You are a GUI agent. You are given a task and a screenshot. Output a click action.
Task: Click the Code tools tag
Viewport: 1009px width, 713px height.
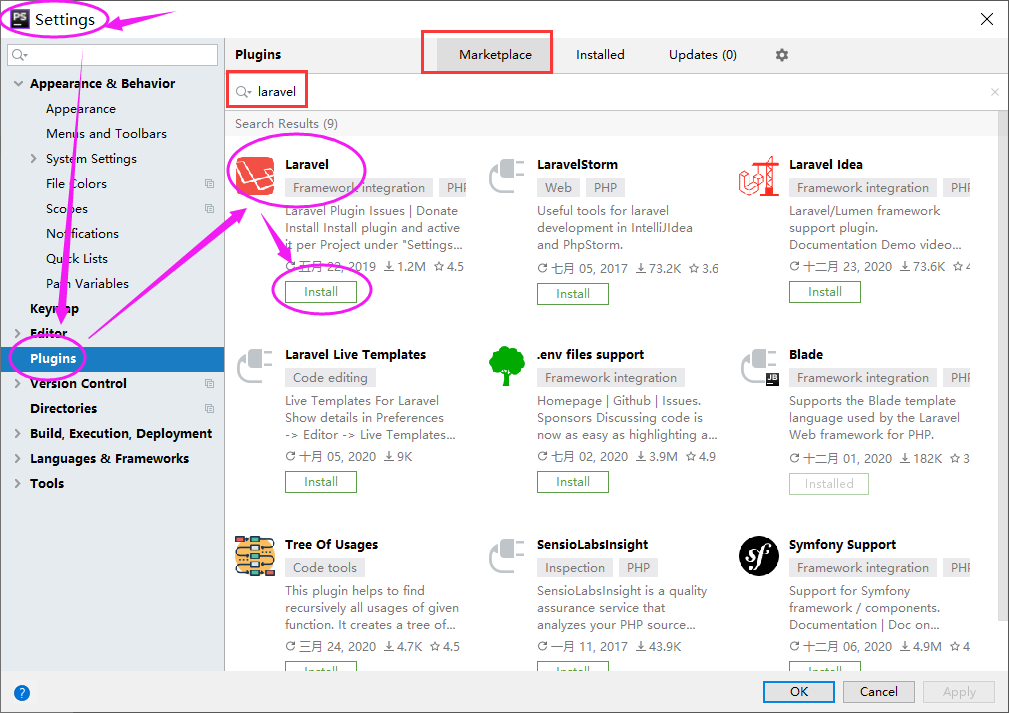[325, 568]
